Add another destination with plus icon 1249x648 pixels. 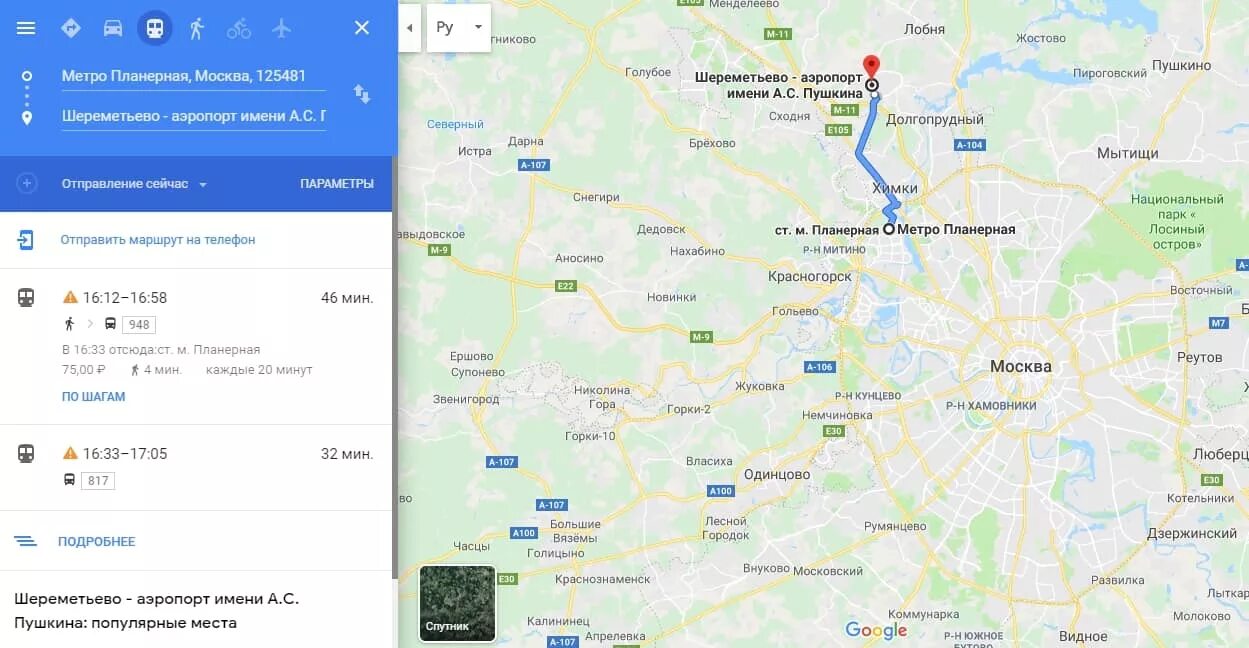click(27, 183)
